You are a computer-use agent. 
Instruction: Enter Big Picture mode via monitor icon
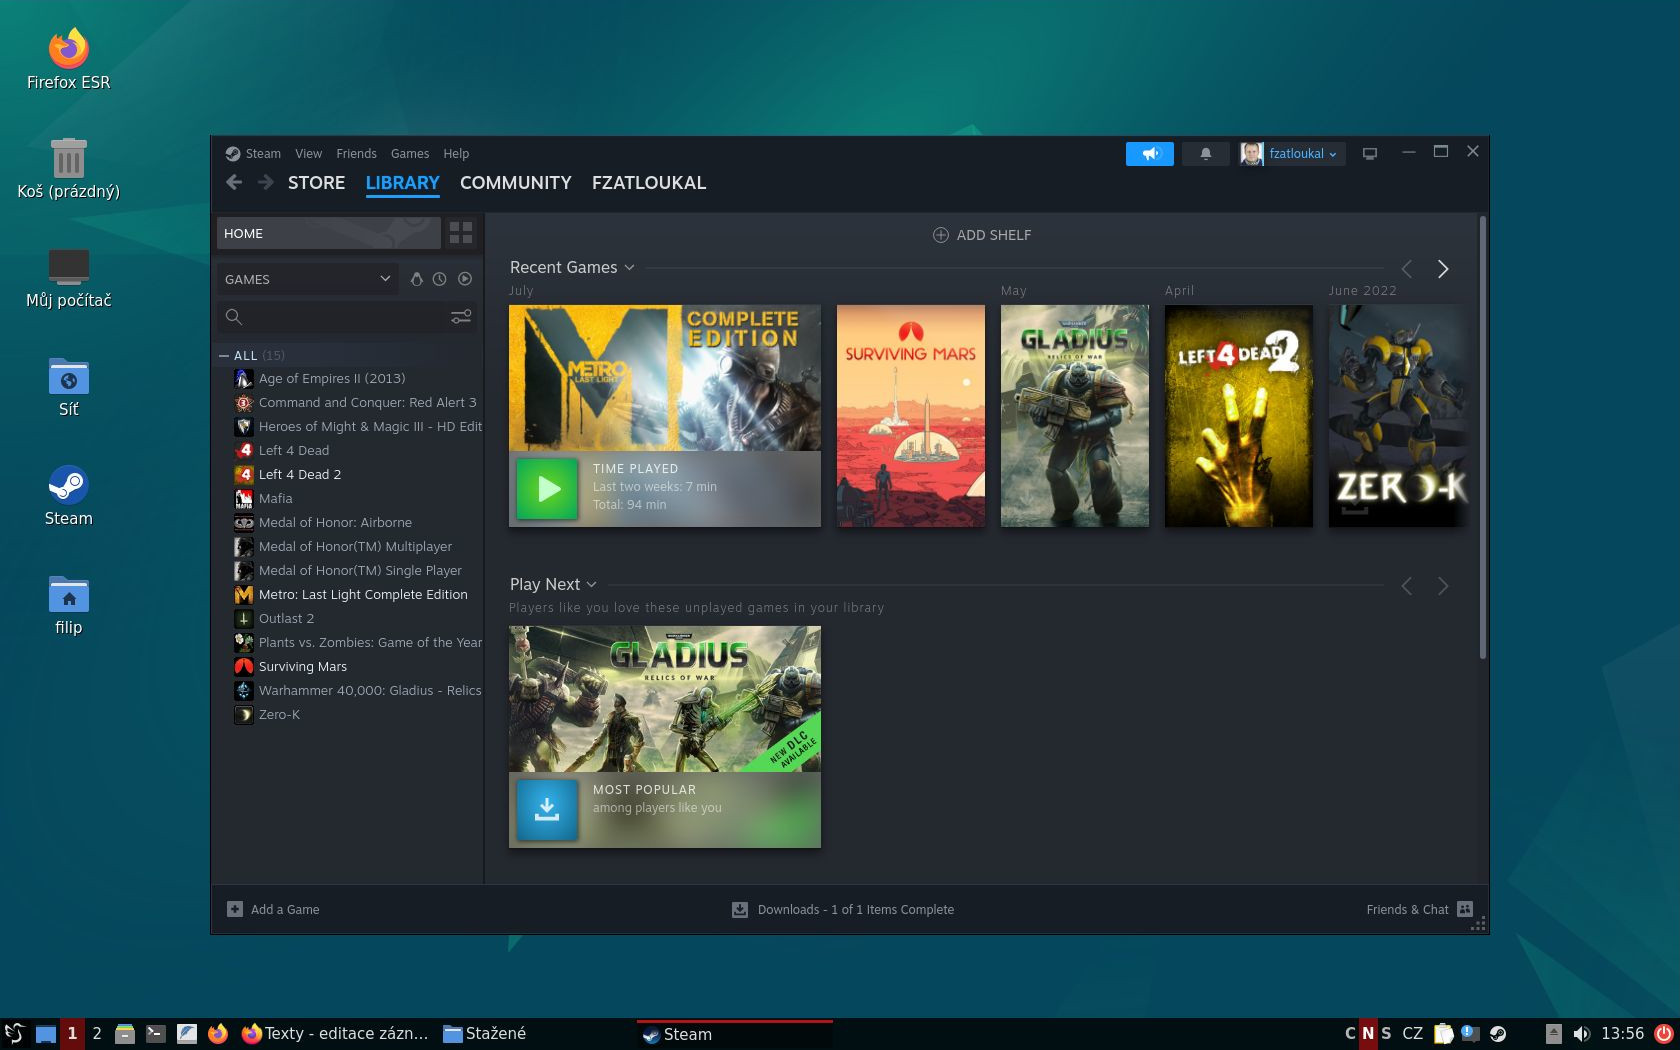click(1370, 153)
